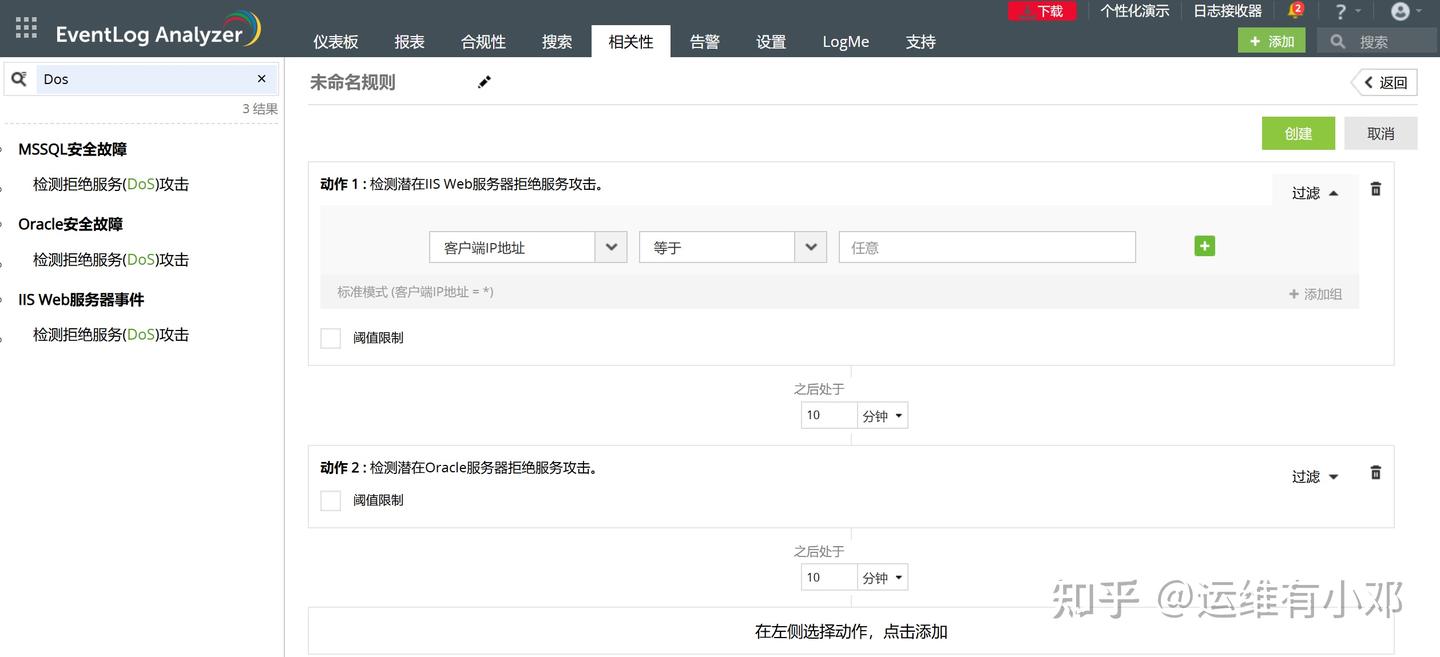Viewport: 1440px width, 657px height.
Task: Open the 个性化演示 link
Action: pos(1134,11)
